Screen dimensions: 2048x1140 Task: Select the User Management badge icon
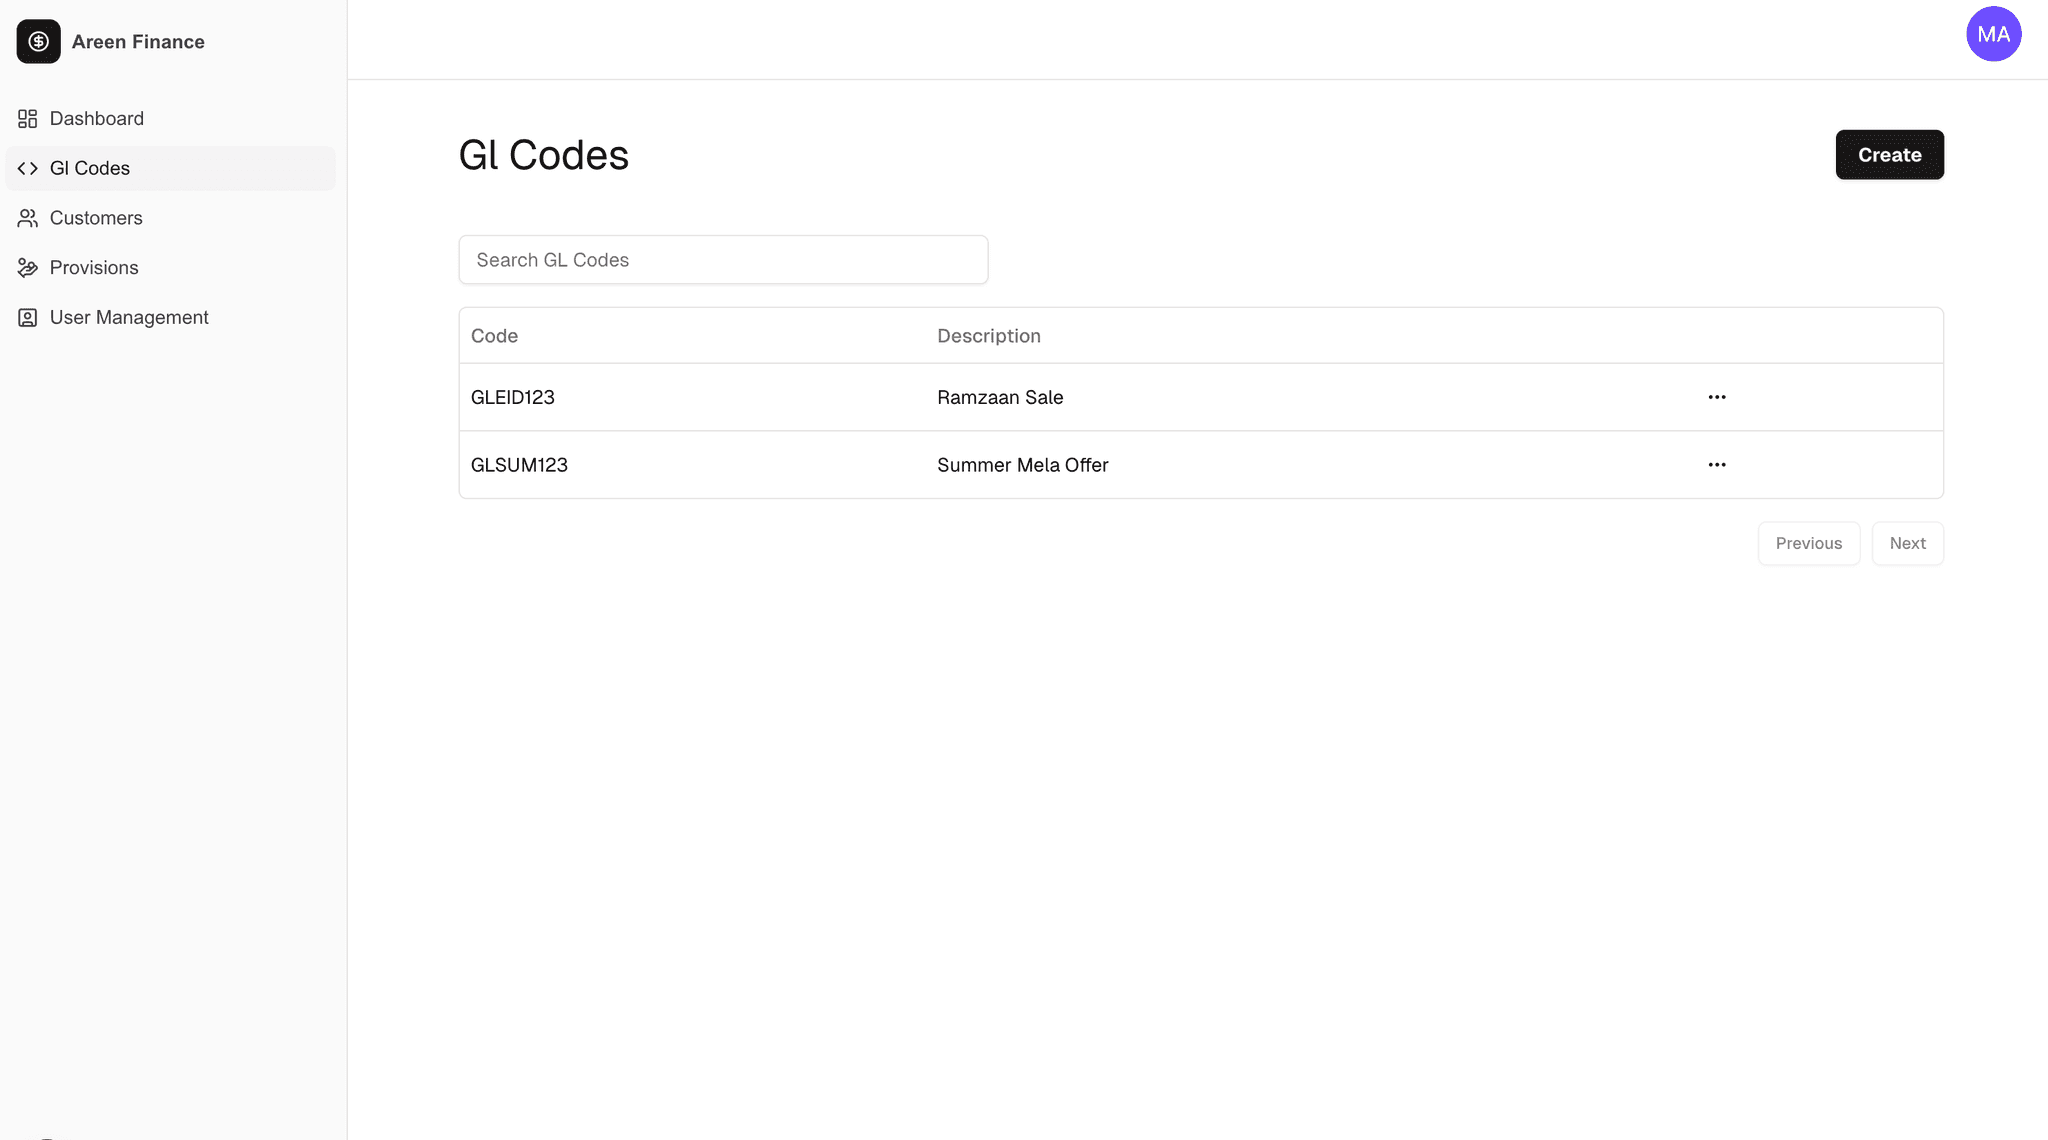click(28, 317)
